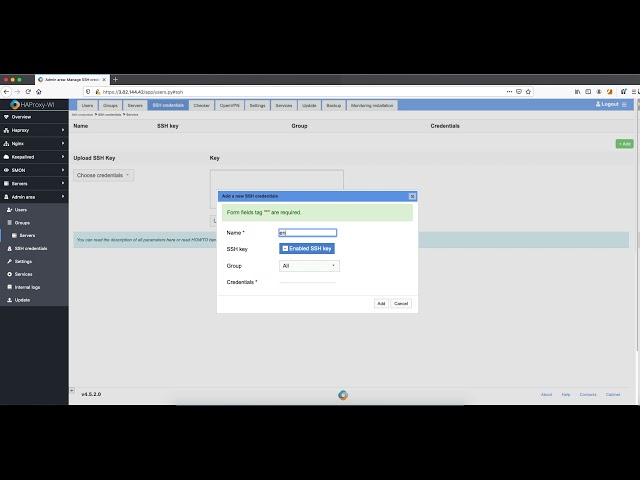Click the Keepalived cloud icon
Image resolution: width=640 pixels, height=480 pixels.
pos(6,157)
